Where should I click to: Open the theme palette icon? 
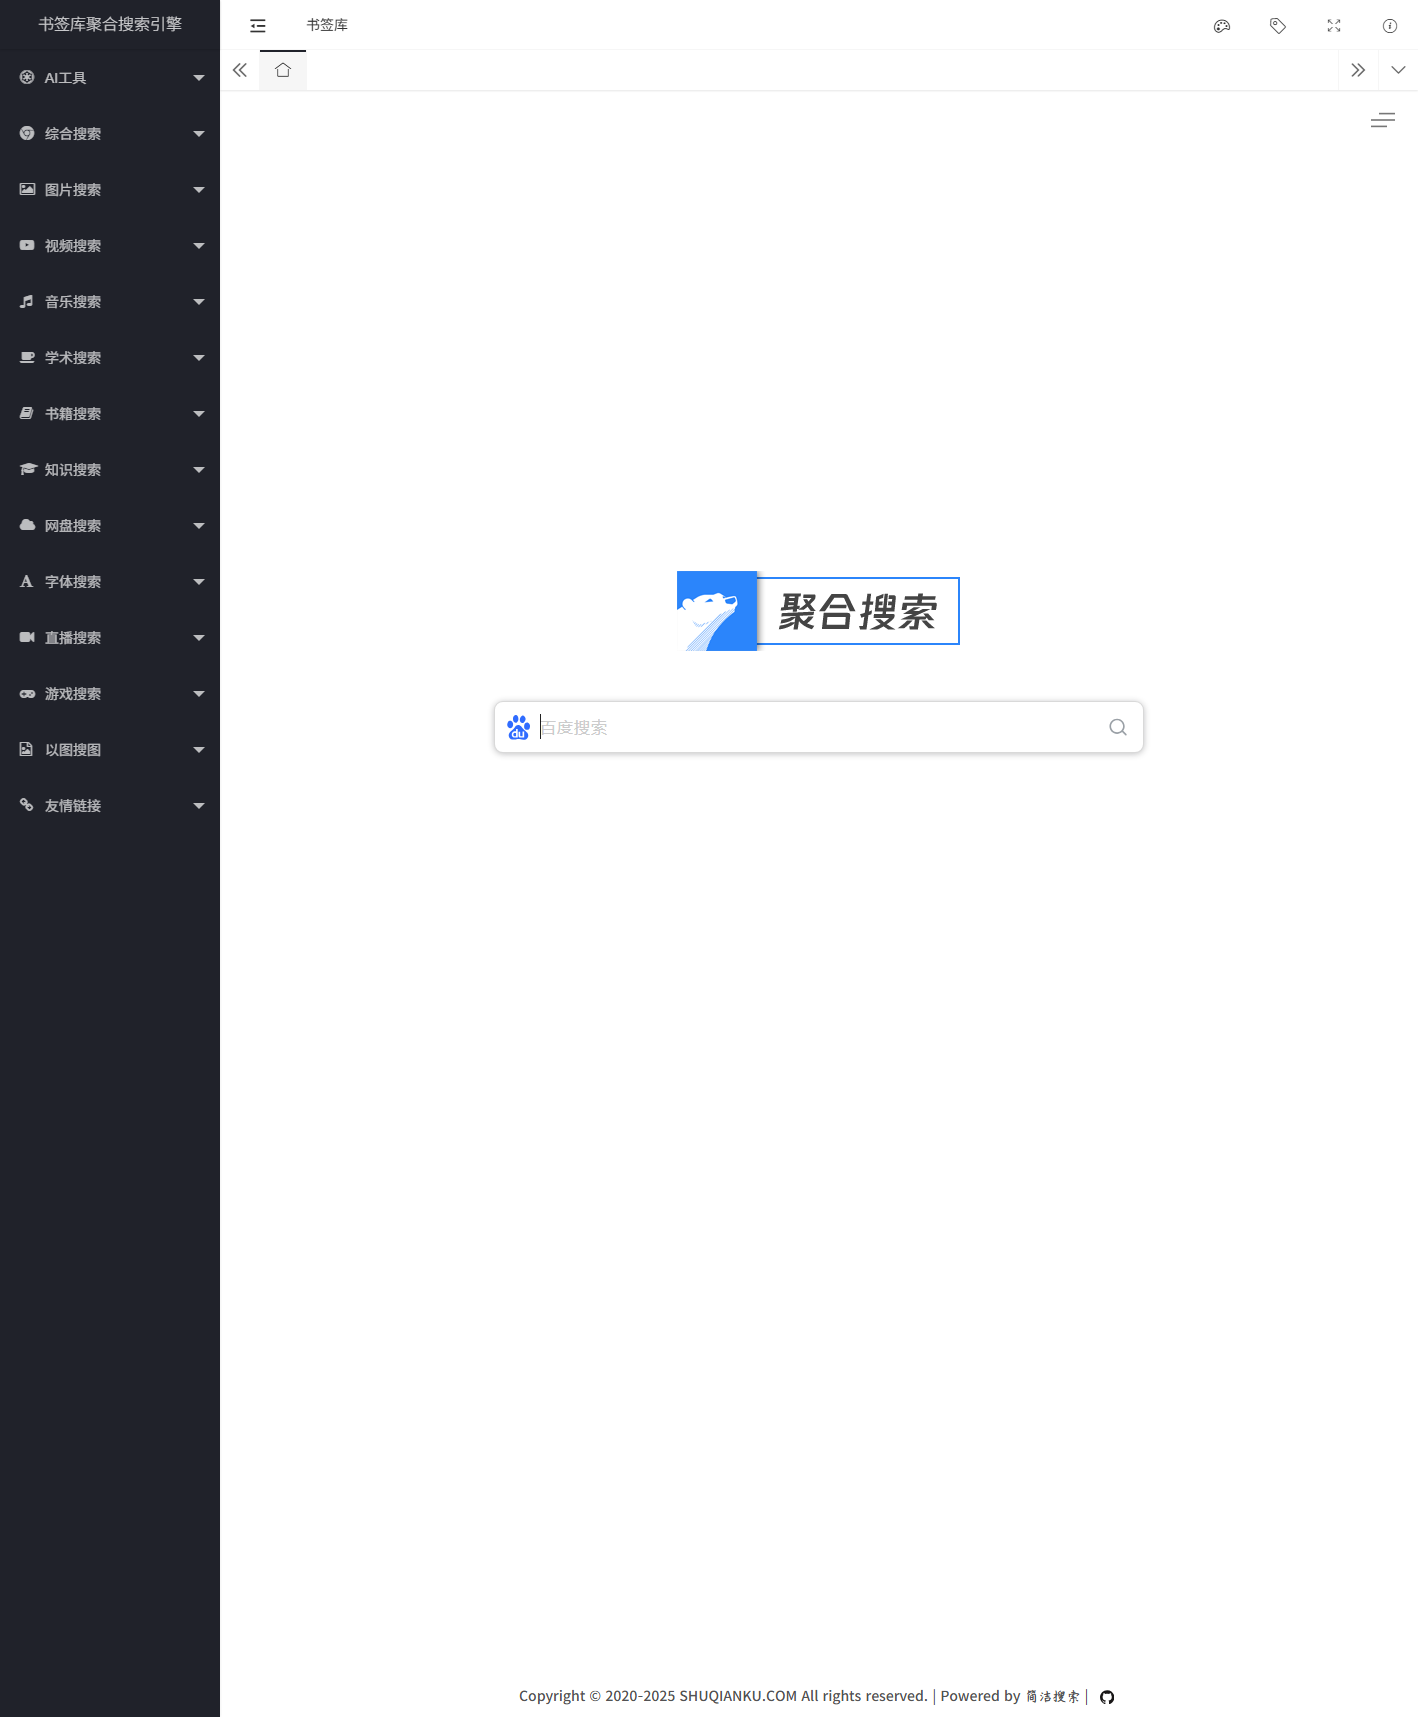coord(1222,26)
